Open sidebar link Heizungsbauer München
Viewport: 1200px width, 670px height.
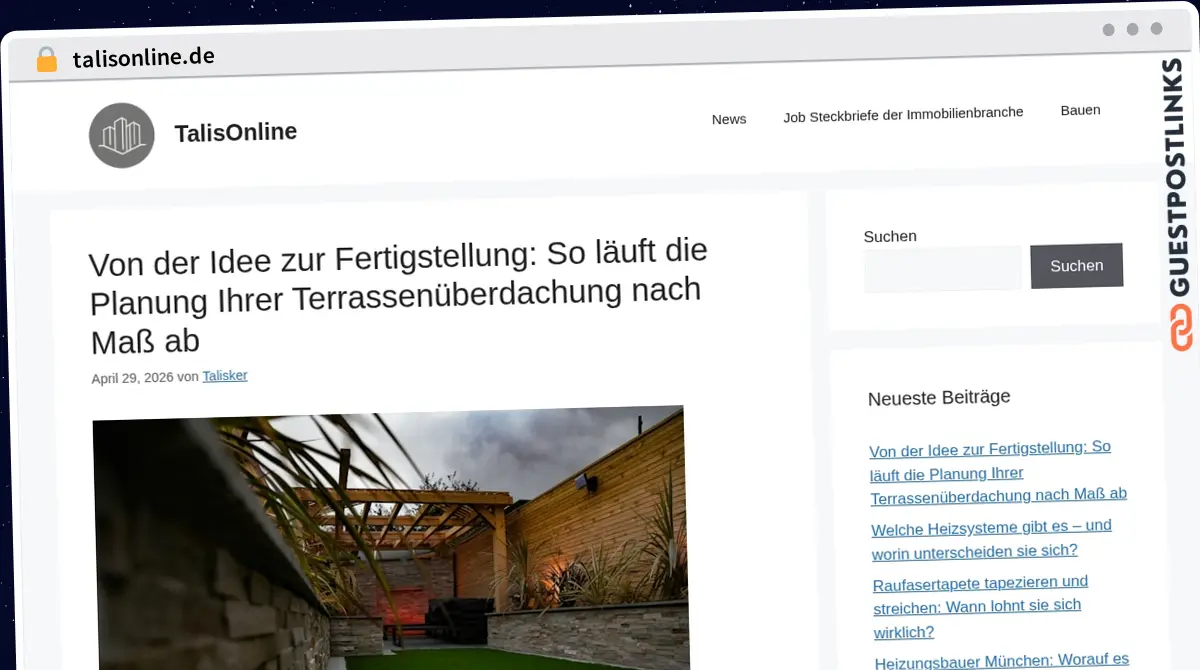[1002, 660]
